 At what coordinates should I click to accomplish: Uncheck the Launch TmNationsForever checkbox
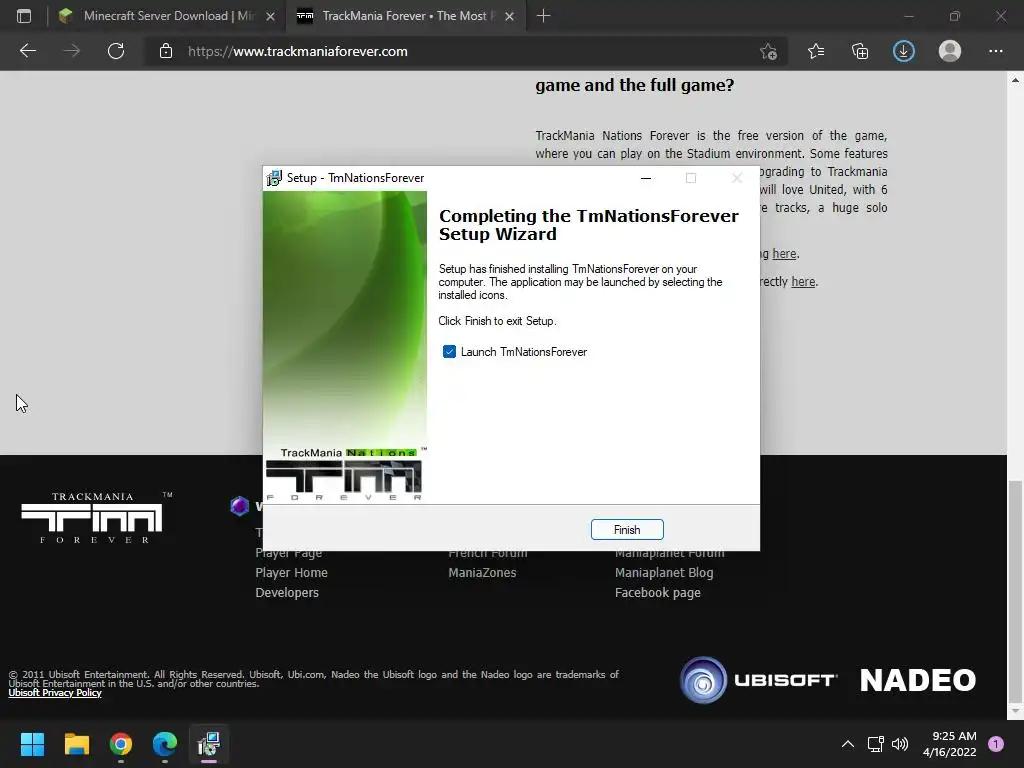[x=449, y=352]
